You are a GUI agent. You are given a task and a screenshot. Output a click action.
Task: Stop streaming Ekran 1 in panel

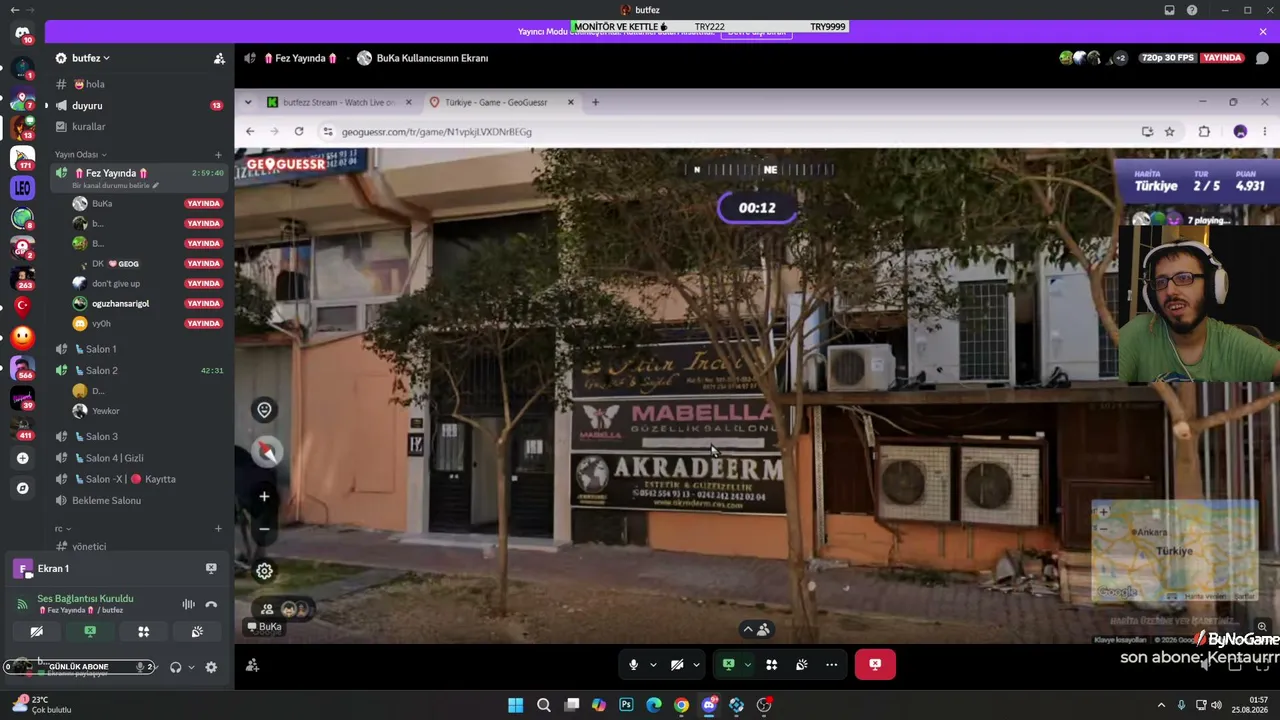[211, 568]
